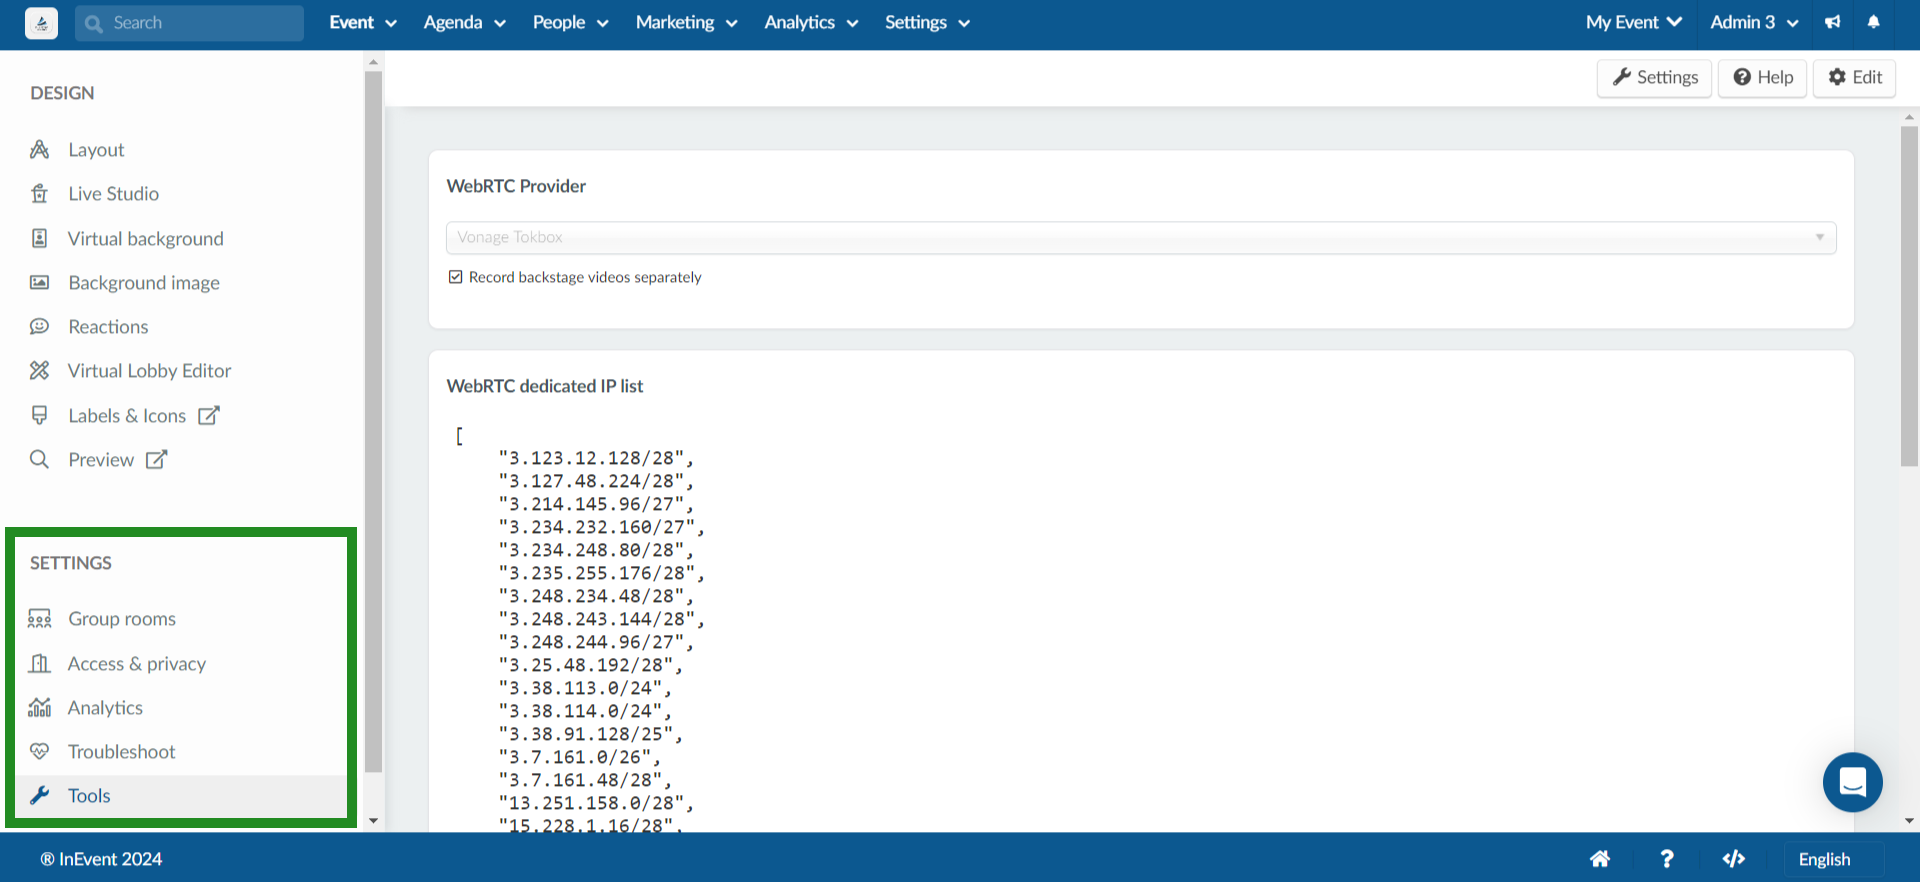Open the Settings top menu
The height and width of the screenshot is (882, 1920).
click(x=927, y=23)
